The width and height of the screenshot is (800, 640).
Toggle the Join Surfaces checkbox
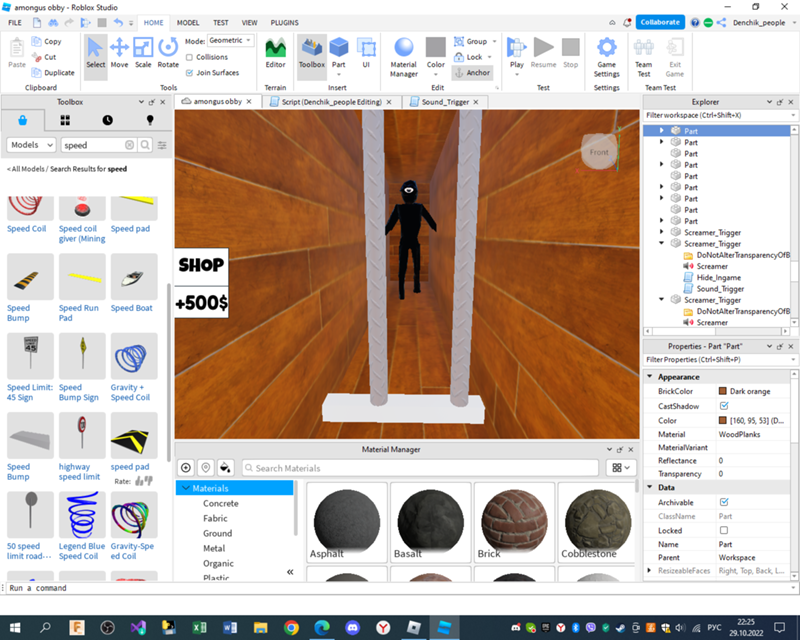point(190,72)
